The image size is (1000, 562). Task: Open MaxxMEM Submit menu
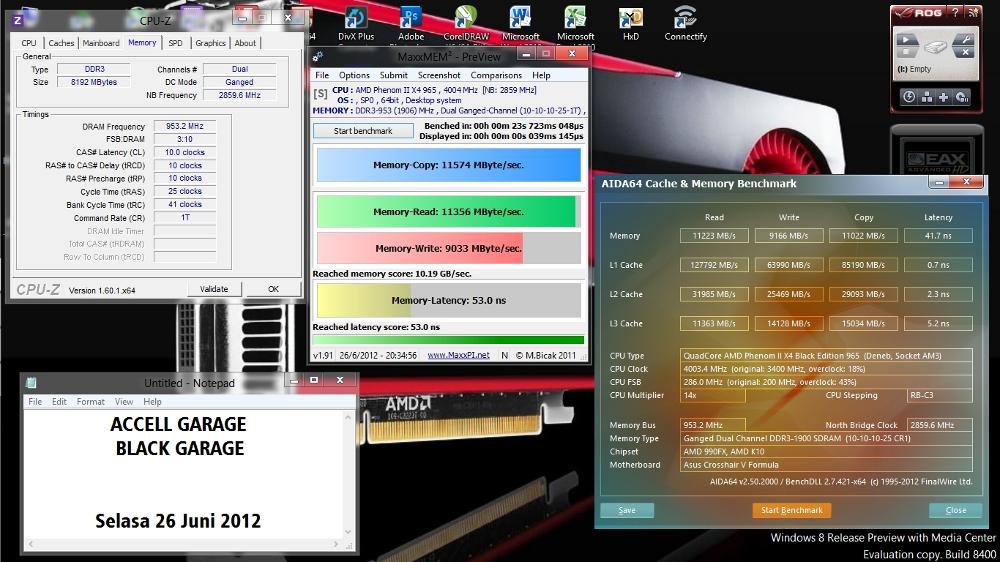[x=393, y=75]
